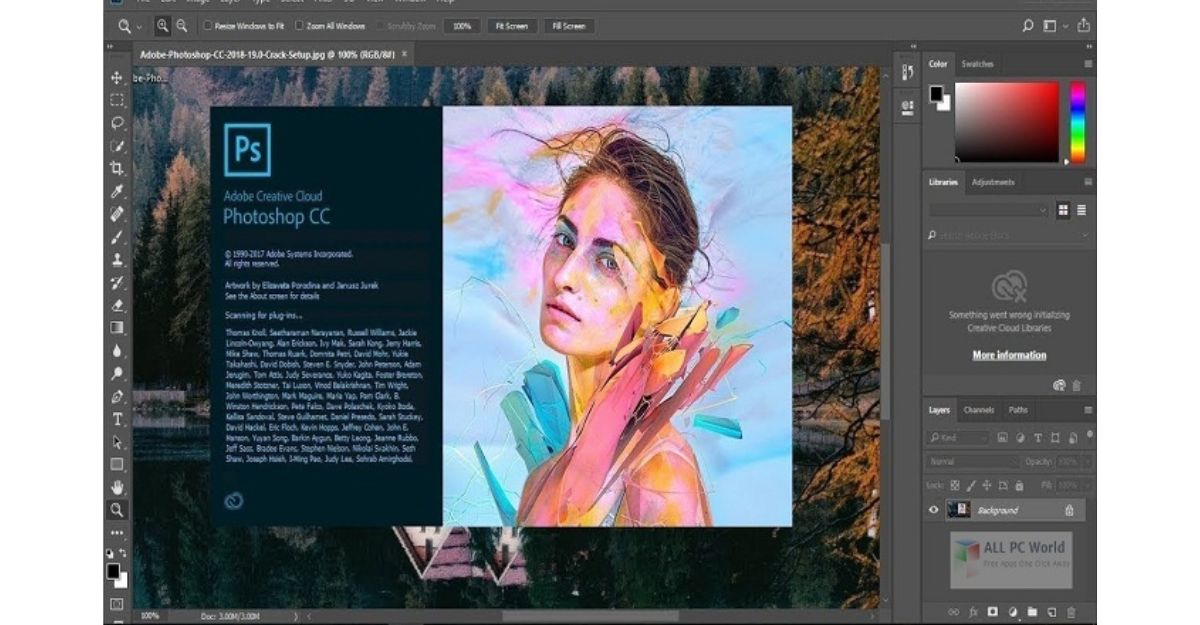This screenshot has width=1200, height=625.
Task: Select the Pen tool
Action: 117,396
